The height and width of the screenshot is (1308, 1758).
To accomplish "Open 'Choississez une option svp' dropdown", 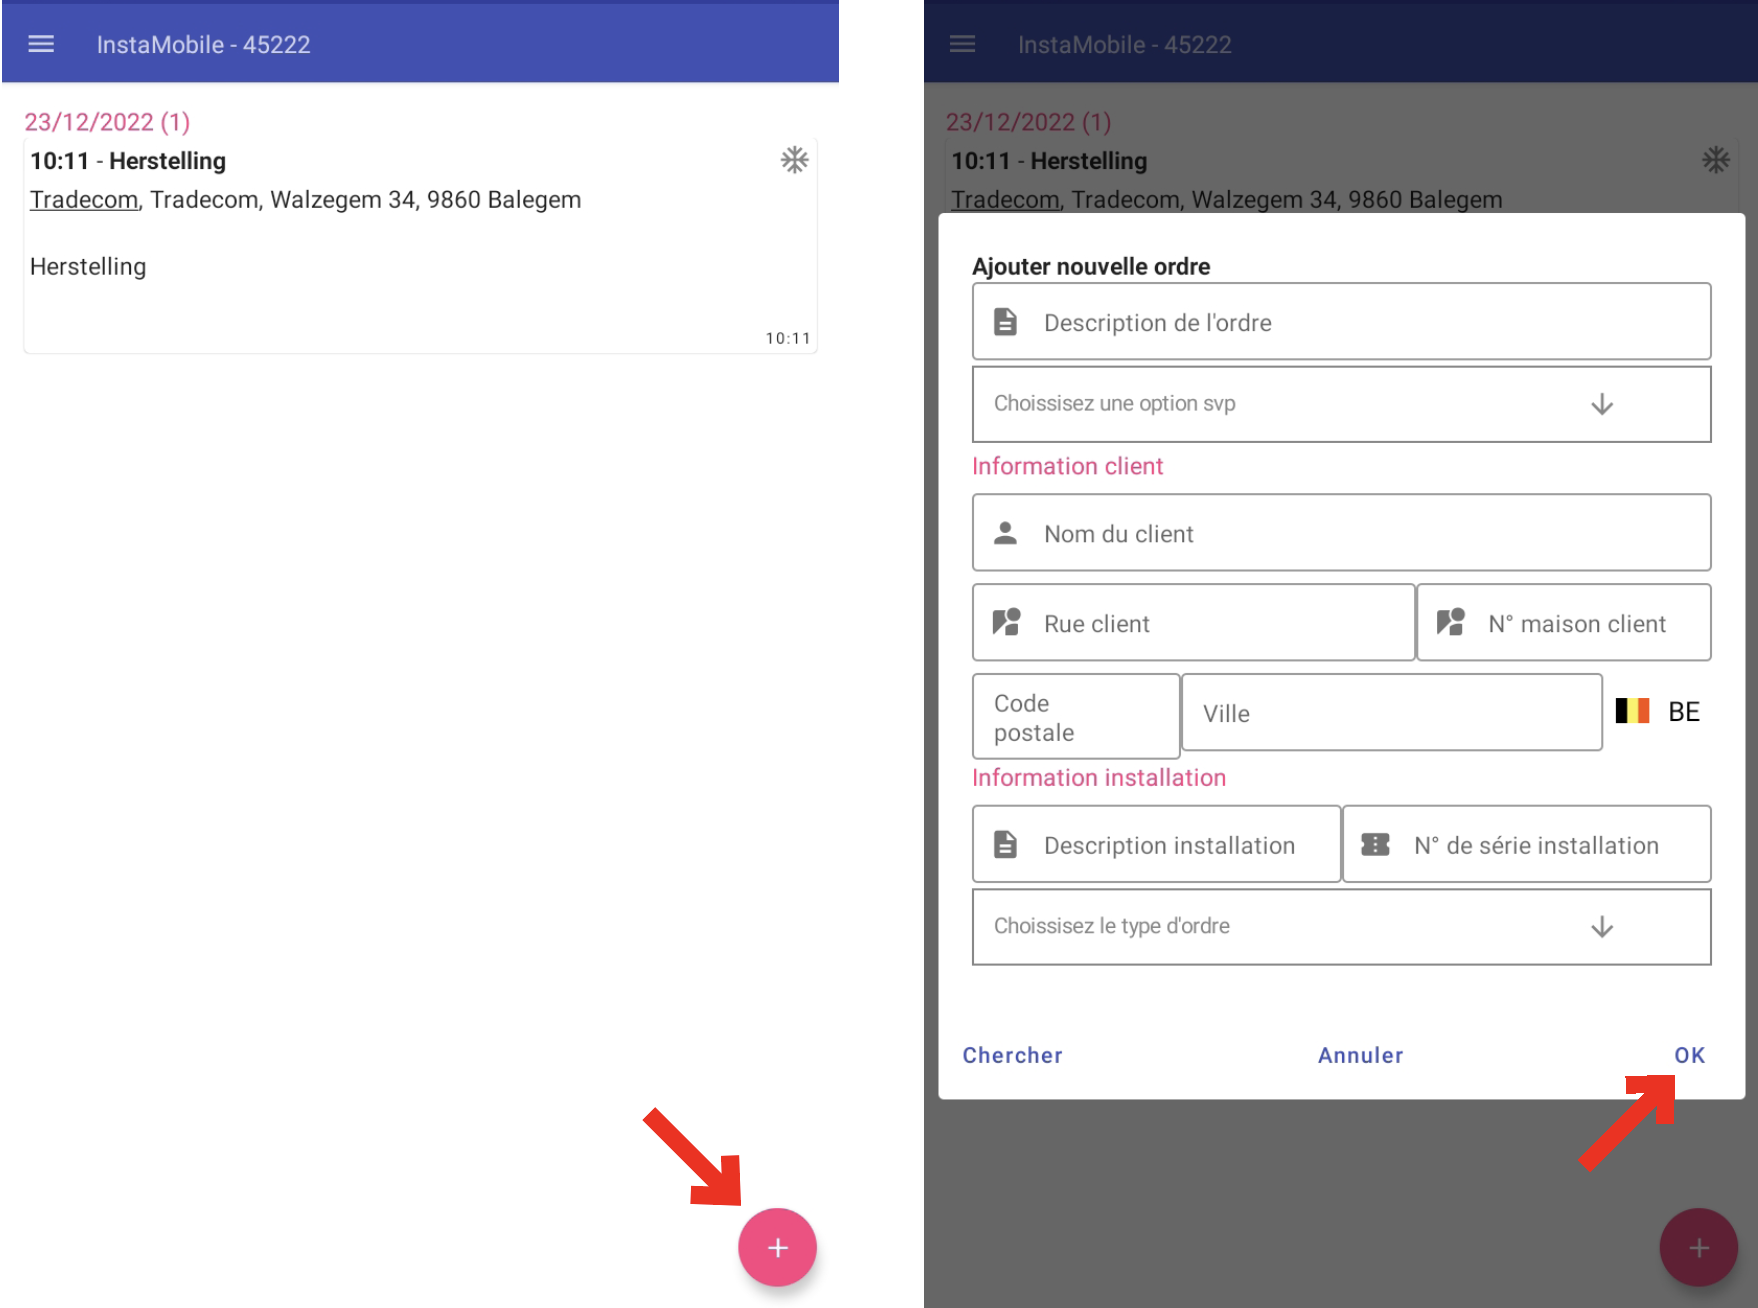I will (x=1341, y=404).
